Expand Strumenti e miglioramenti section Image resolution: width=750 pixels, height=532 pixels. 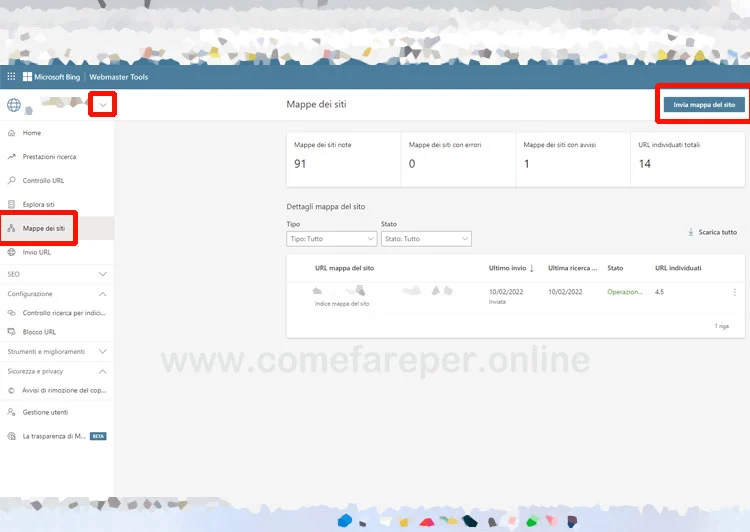57,352
